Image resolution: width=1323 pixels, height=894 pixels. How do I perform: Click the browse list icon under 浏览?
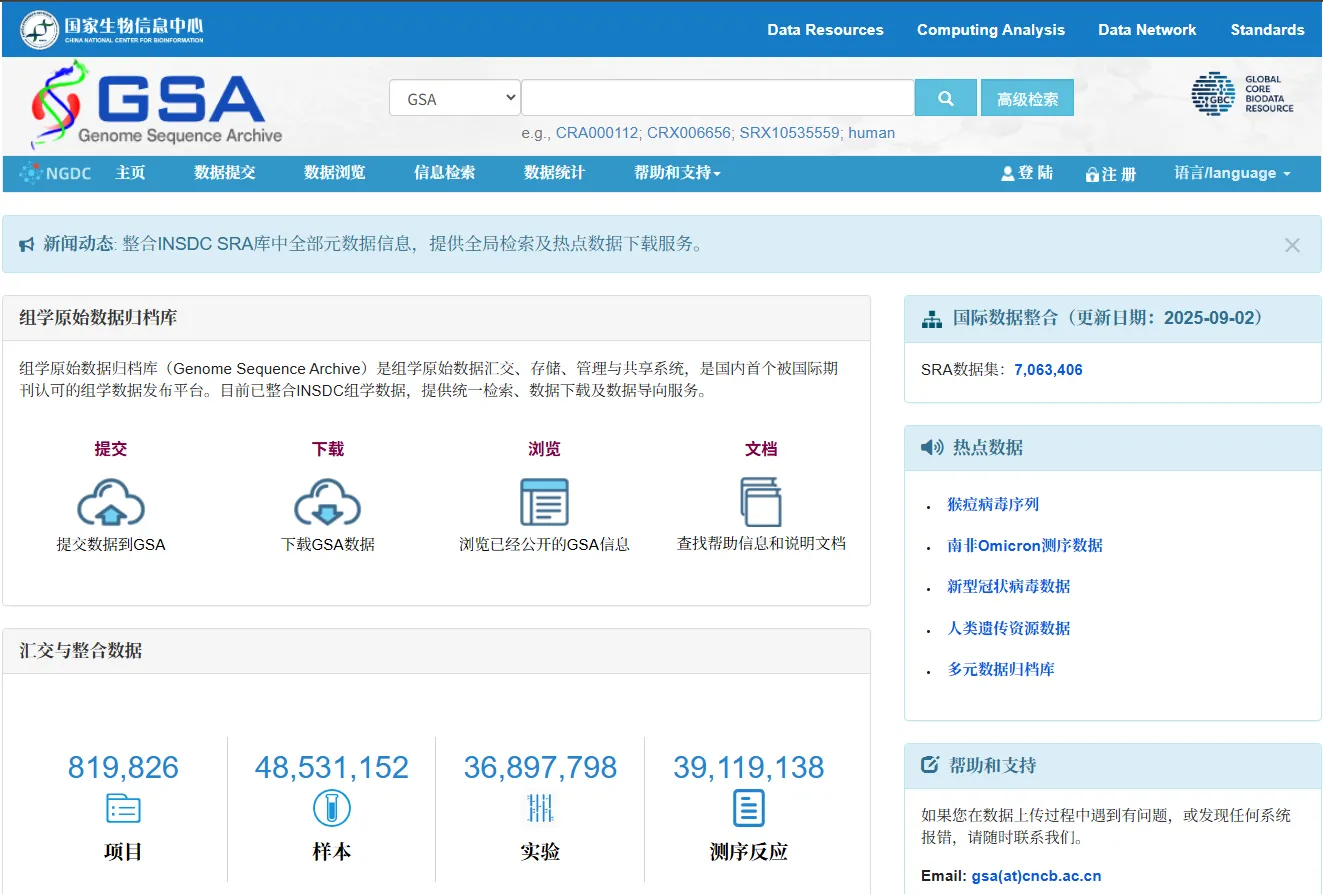[544, 502]
